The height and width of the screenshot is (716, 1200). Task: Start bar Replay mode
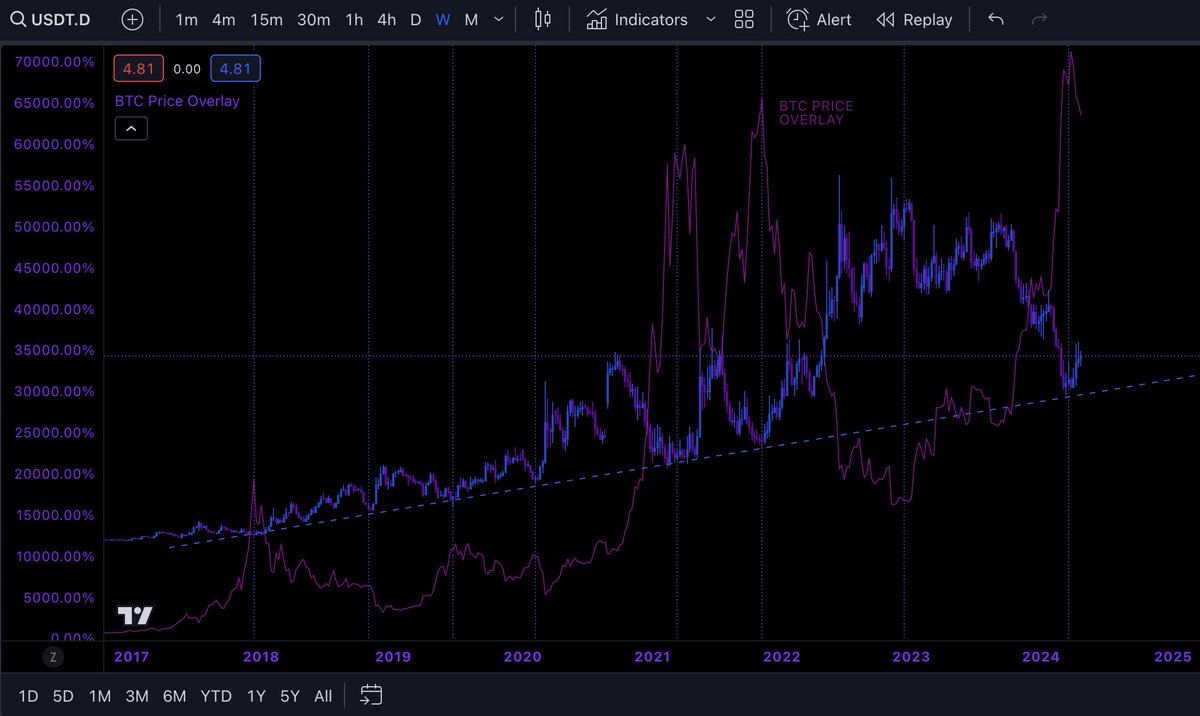coord(914,19)
